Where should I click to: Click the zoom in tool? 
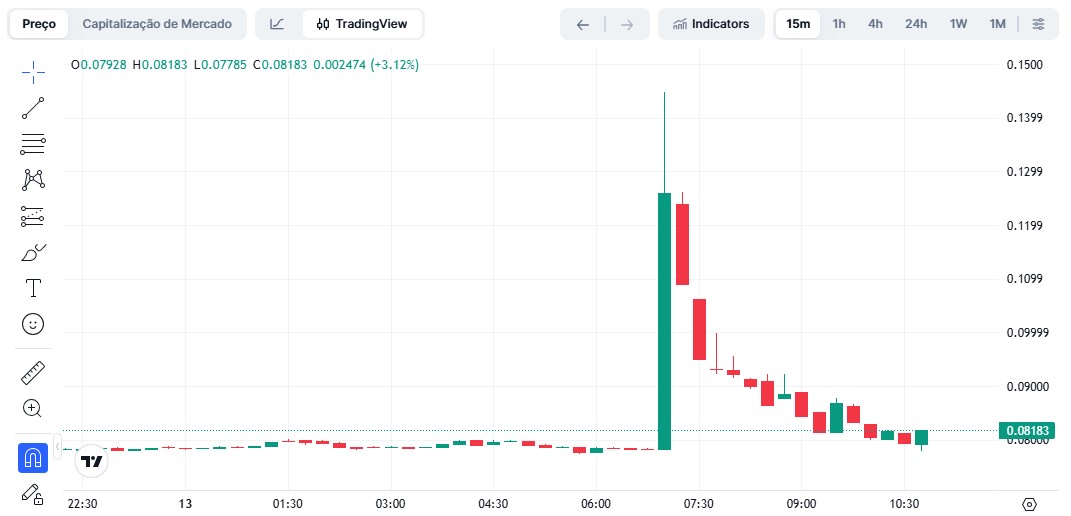(x=33, y=408)
